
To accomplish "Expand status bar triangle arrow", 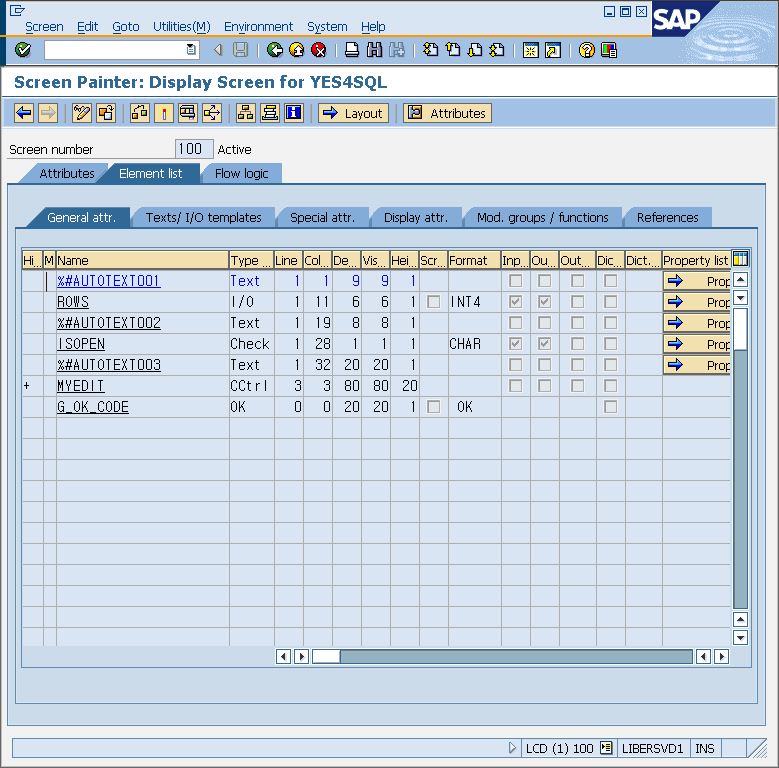I will (x=512, y=748).
